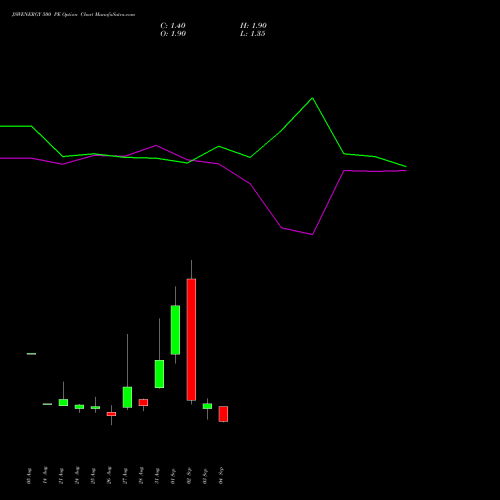Viewport: 500px width, 500px height.
Task: Select the green candle for 01 Sep
Action: tap(175, 330)
